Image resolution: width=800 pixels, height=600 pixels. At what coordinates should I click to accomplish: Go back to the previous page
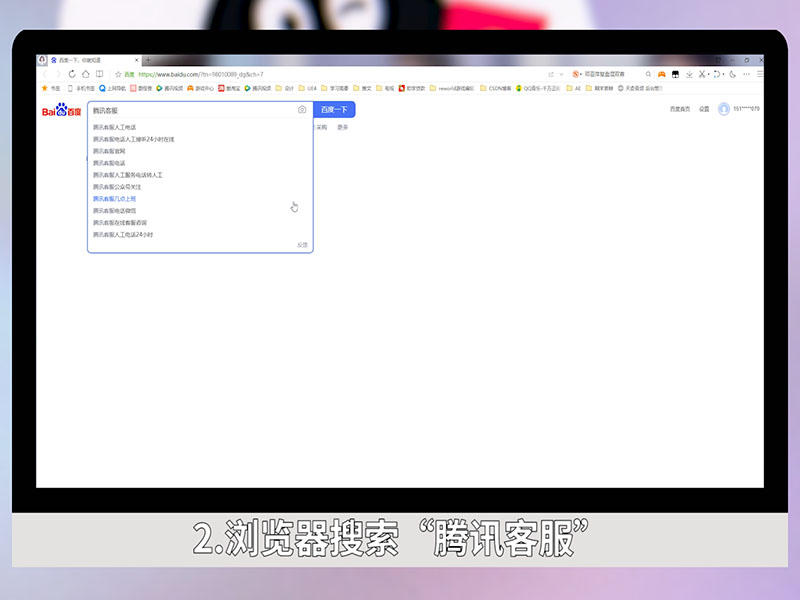44,74
